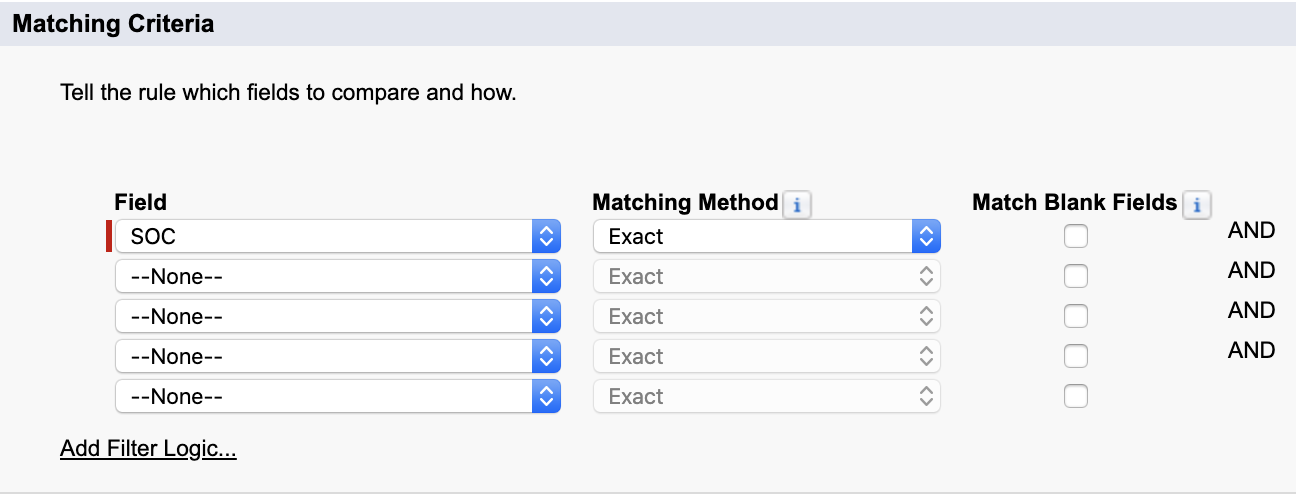Click the blue arrows on SOC dropdown
This screenshot has height=494, width=1296.
546,237
